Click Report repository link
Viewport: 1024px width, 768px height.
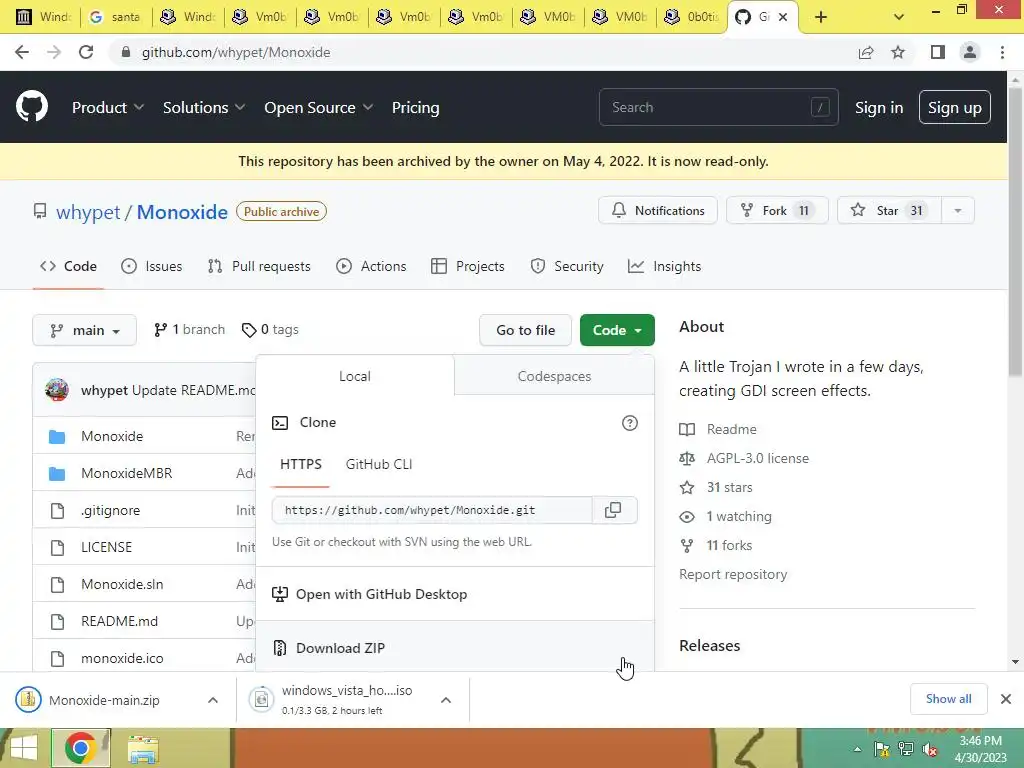[x=733, y=574]
